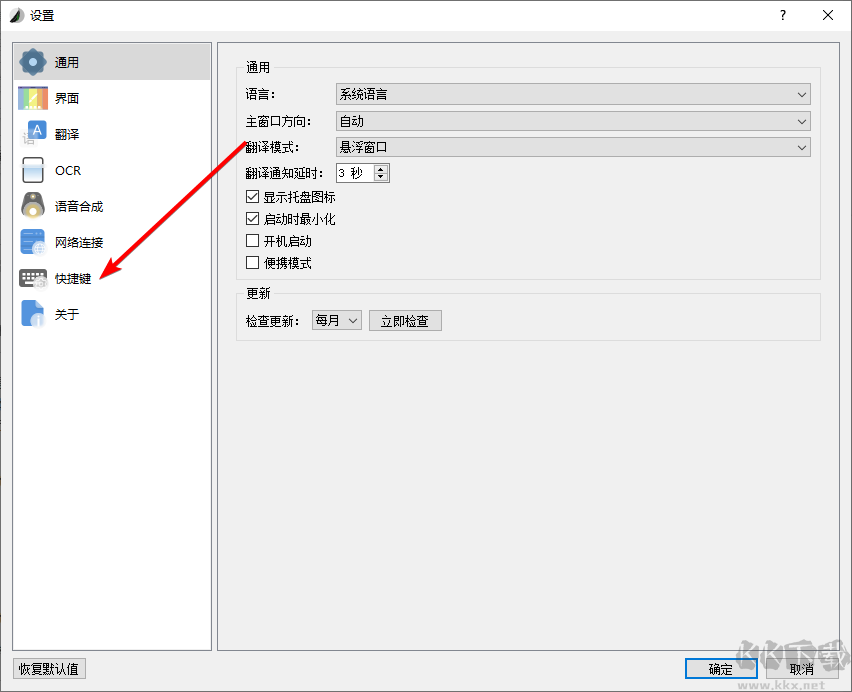This screenshot has height=692, width=852.
Task: Open the 语言 system language dropdown
Action: [x=573, y=94]
